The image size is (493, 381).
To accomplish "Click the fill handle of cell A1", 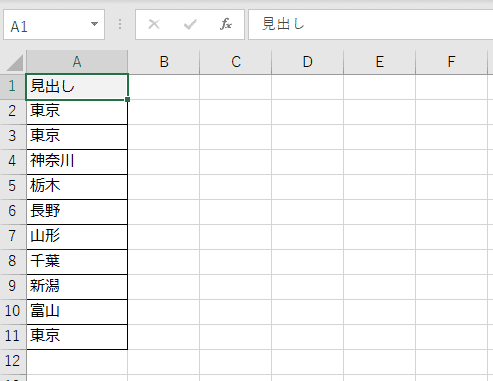I will coord(128,99).
